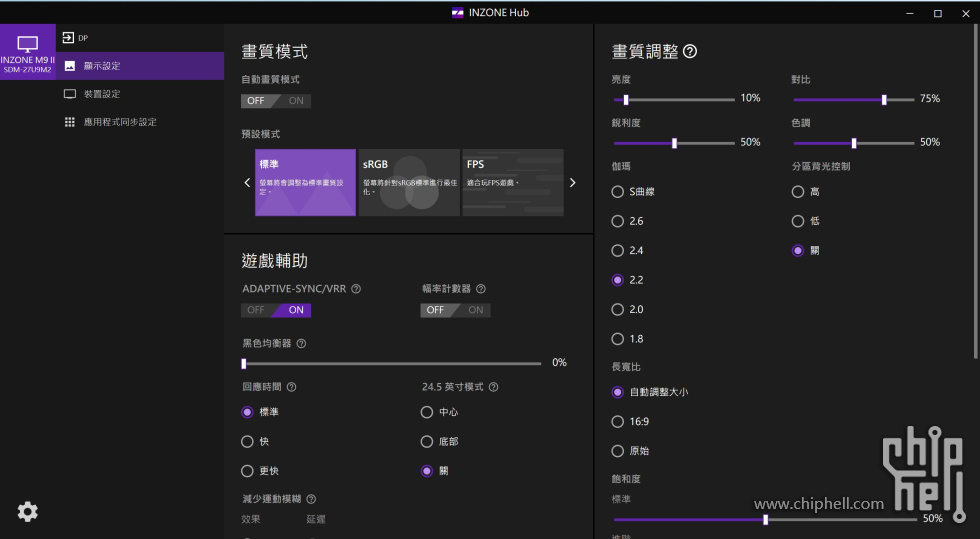This screenshot has width=980, height=539.
Task: Select gamma 2.0 radio button
Action: tap(618, 310)
